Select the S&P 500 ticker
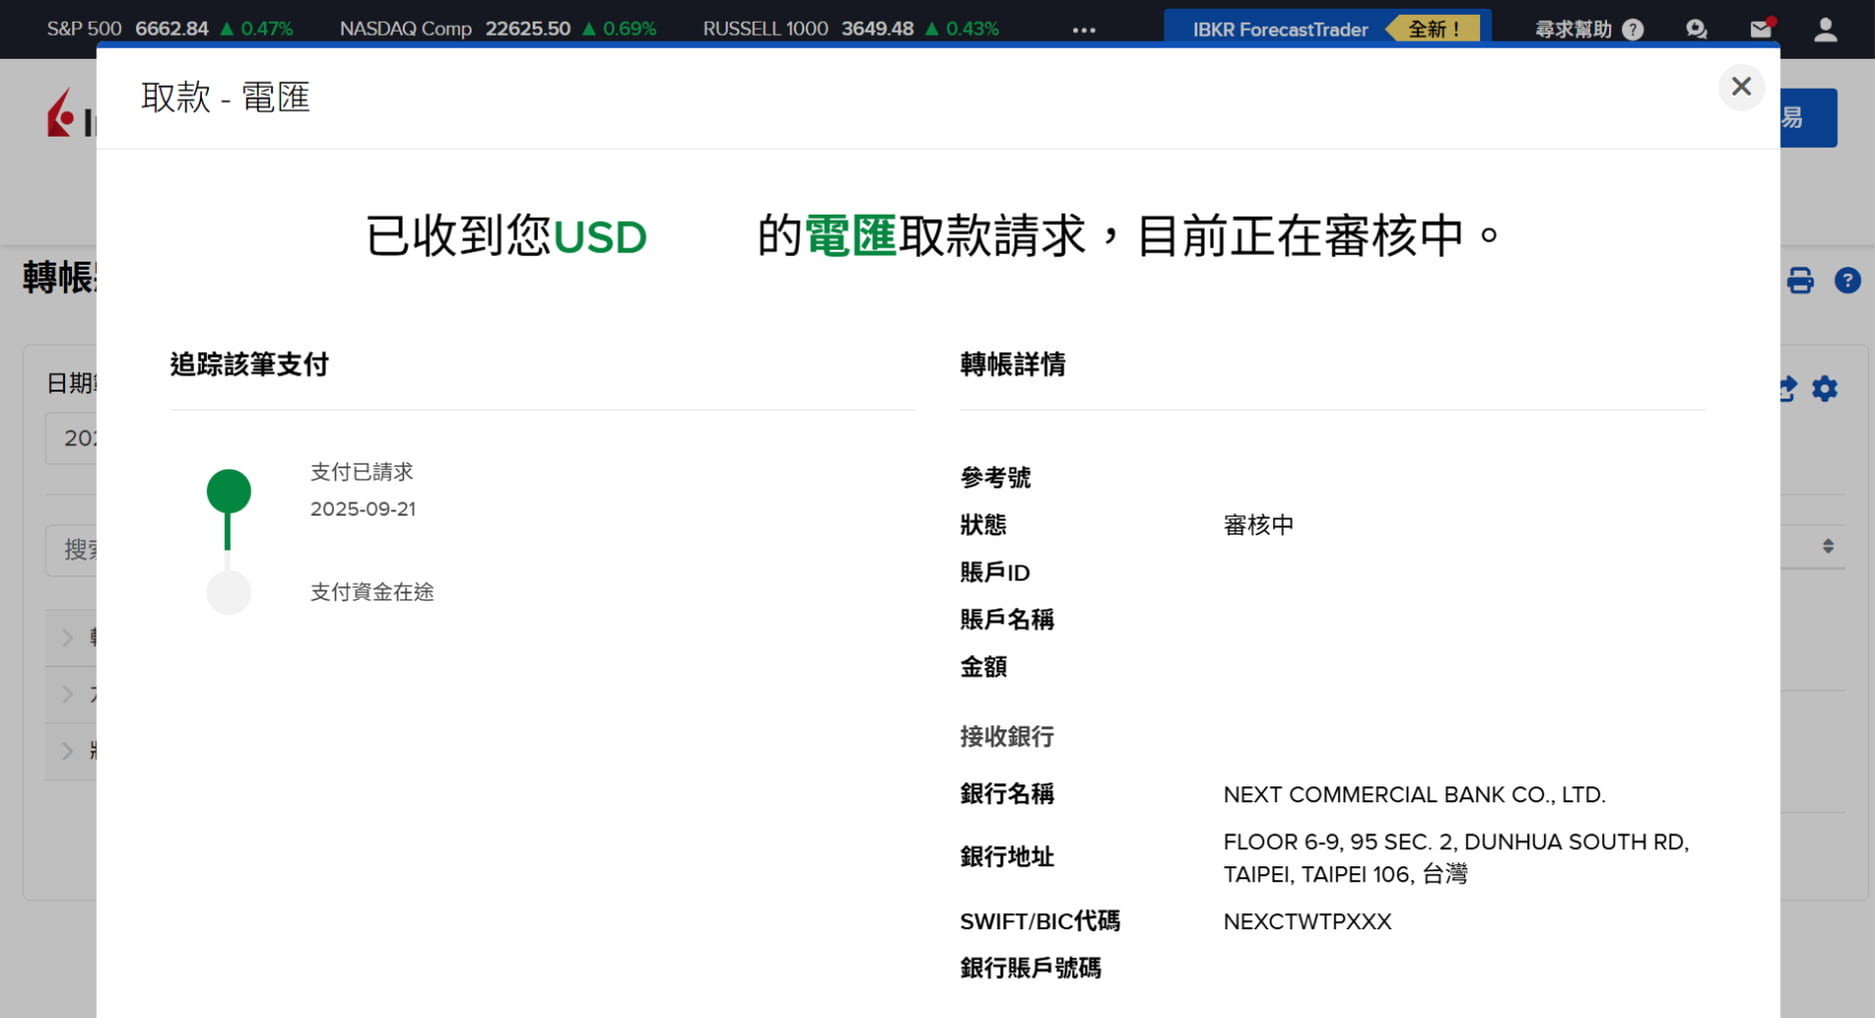Viewport: 1875px width, 1018px height. [x=169, y=29]
